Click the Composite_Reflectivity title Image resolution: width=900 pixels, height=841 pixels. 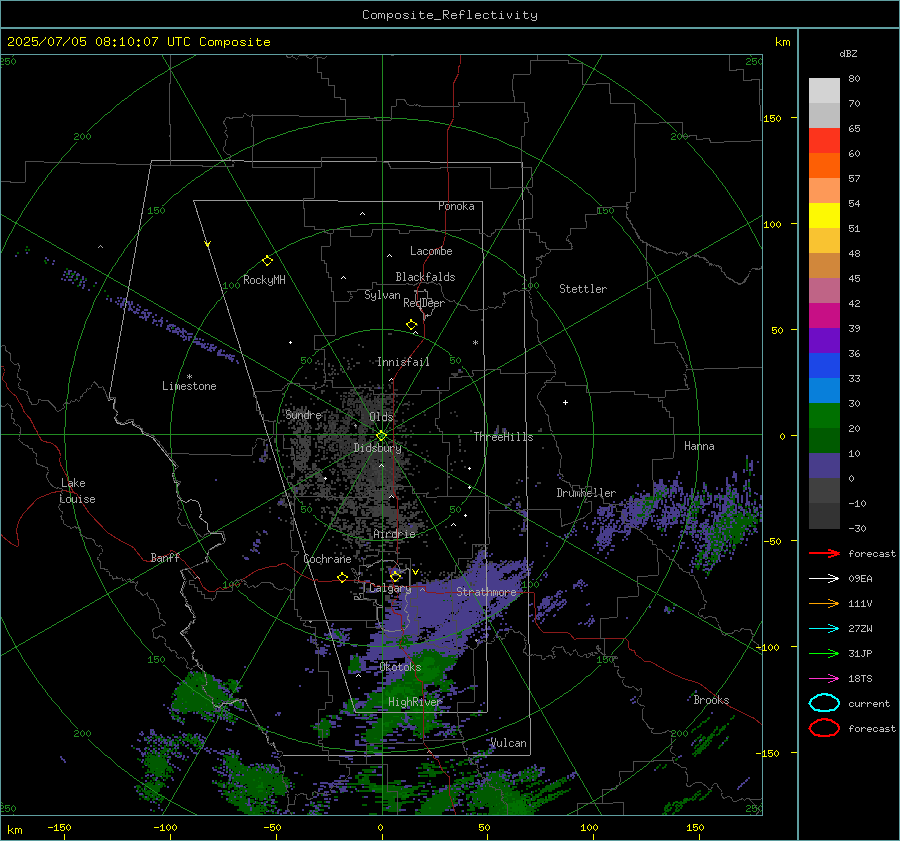(450, 15)
